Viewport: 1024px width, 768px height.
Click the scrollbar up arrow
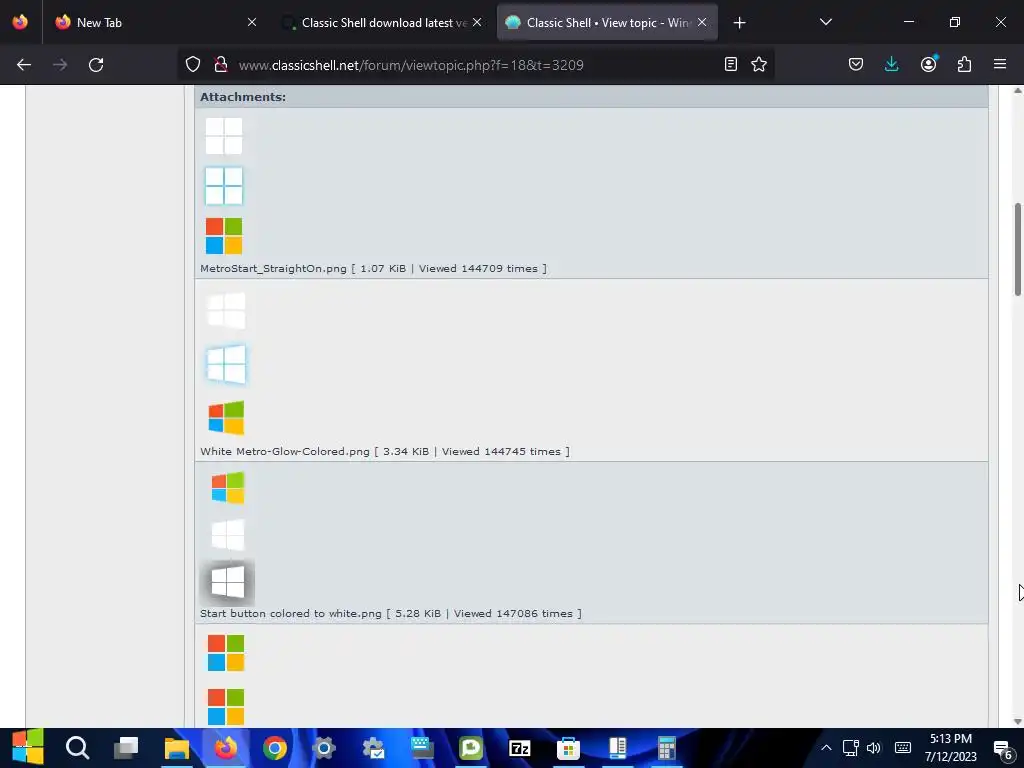point(1017,91)
